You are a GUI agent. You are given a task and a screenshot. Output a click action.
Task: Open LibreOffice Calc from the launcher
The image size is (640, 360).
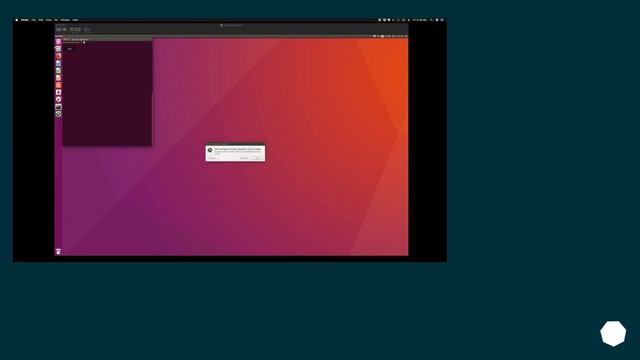[58, 70]
